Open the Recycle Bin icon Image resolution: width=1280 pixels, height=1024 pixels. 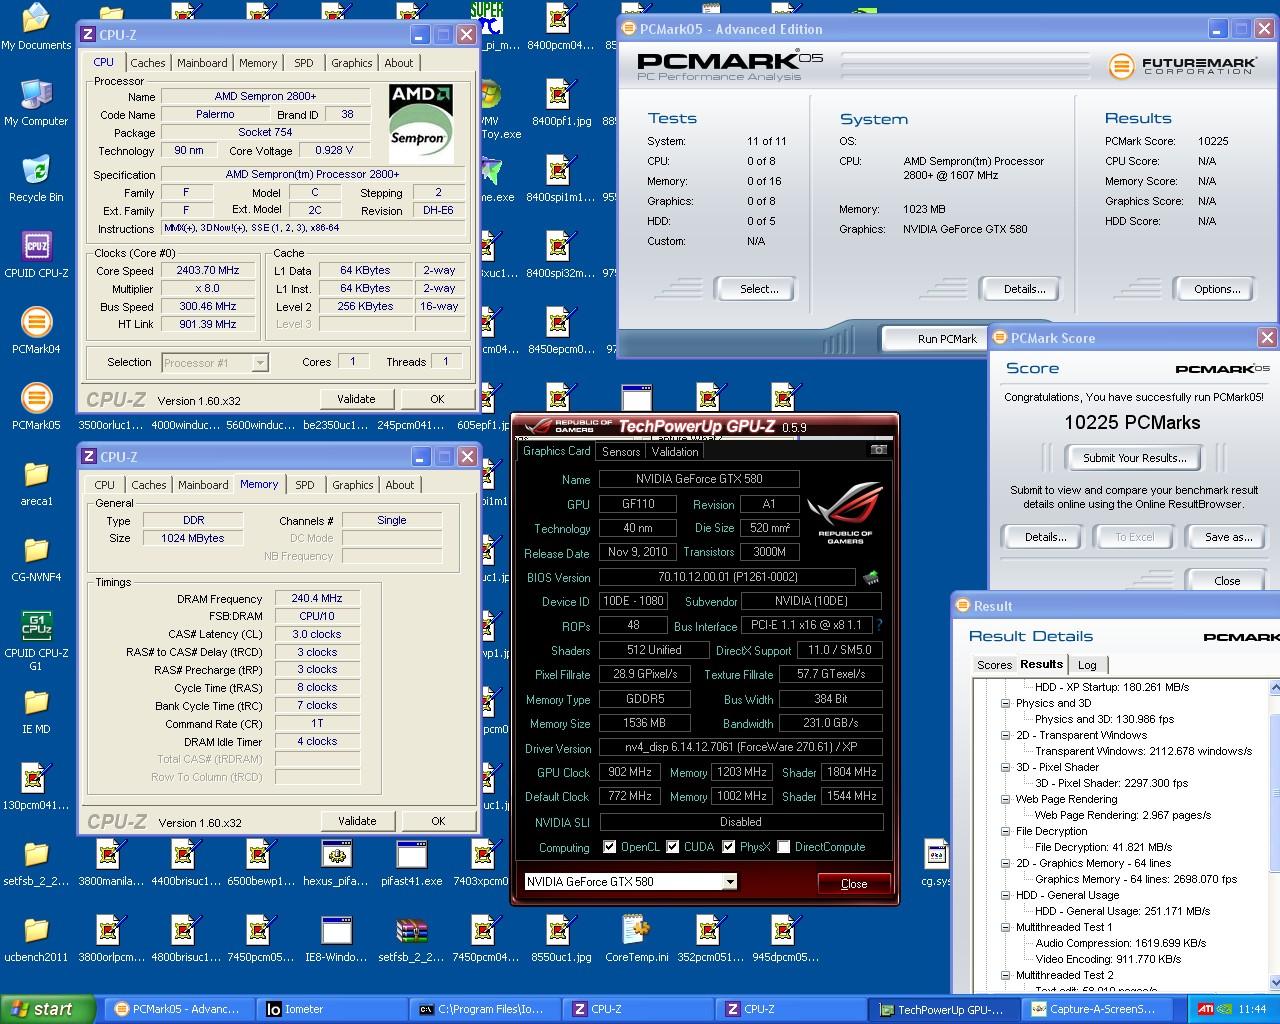click(x=36, y=177)
